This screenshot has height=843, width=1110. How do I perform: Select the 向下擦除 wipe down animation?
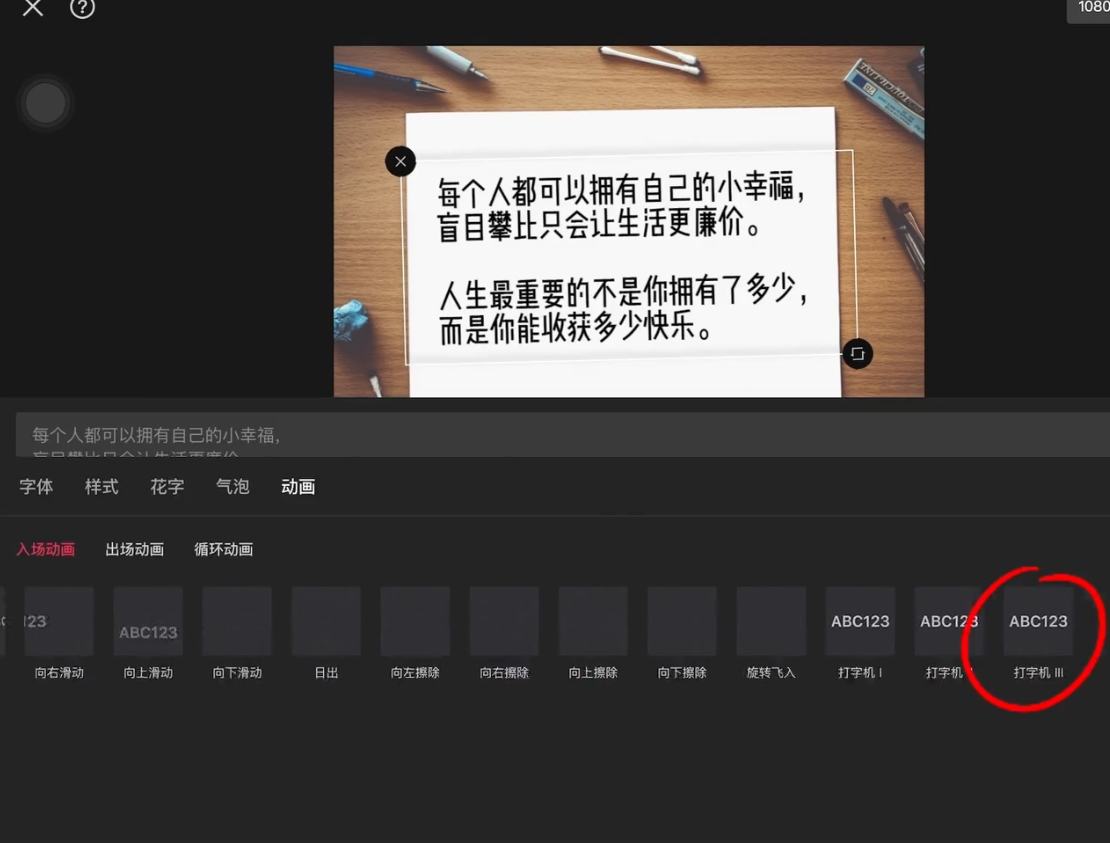pyautogui.click(x=681, y=621)
